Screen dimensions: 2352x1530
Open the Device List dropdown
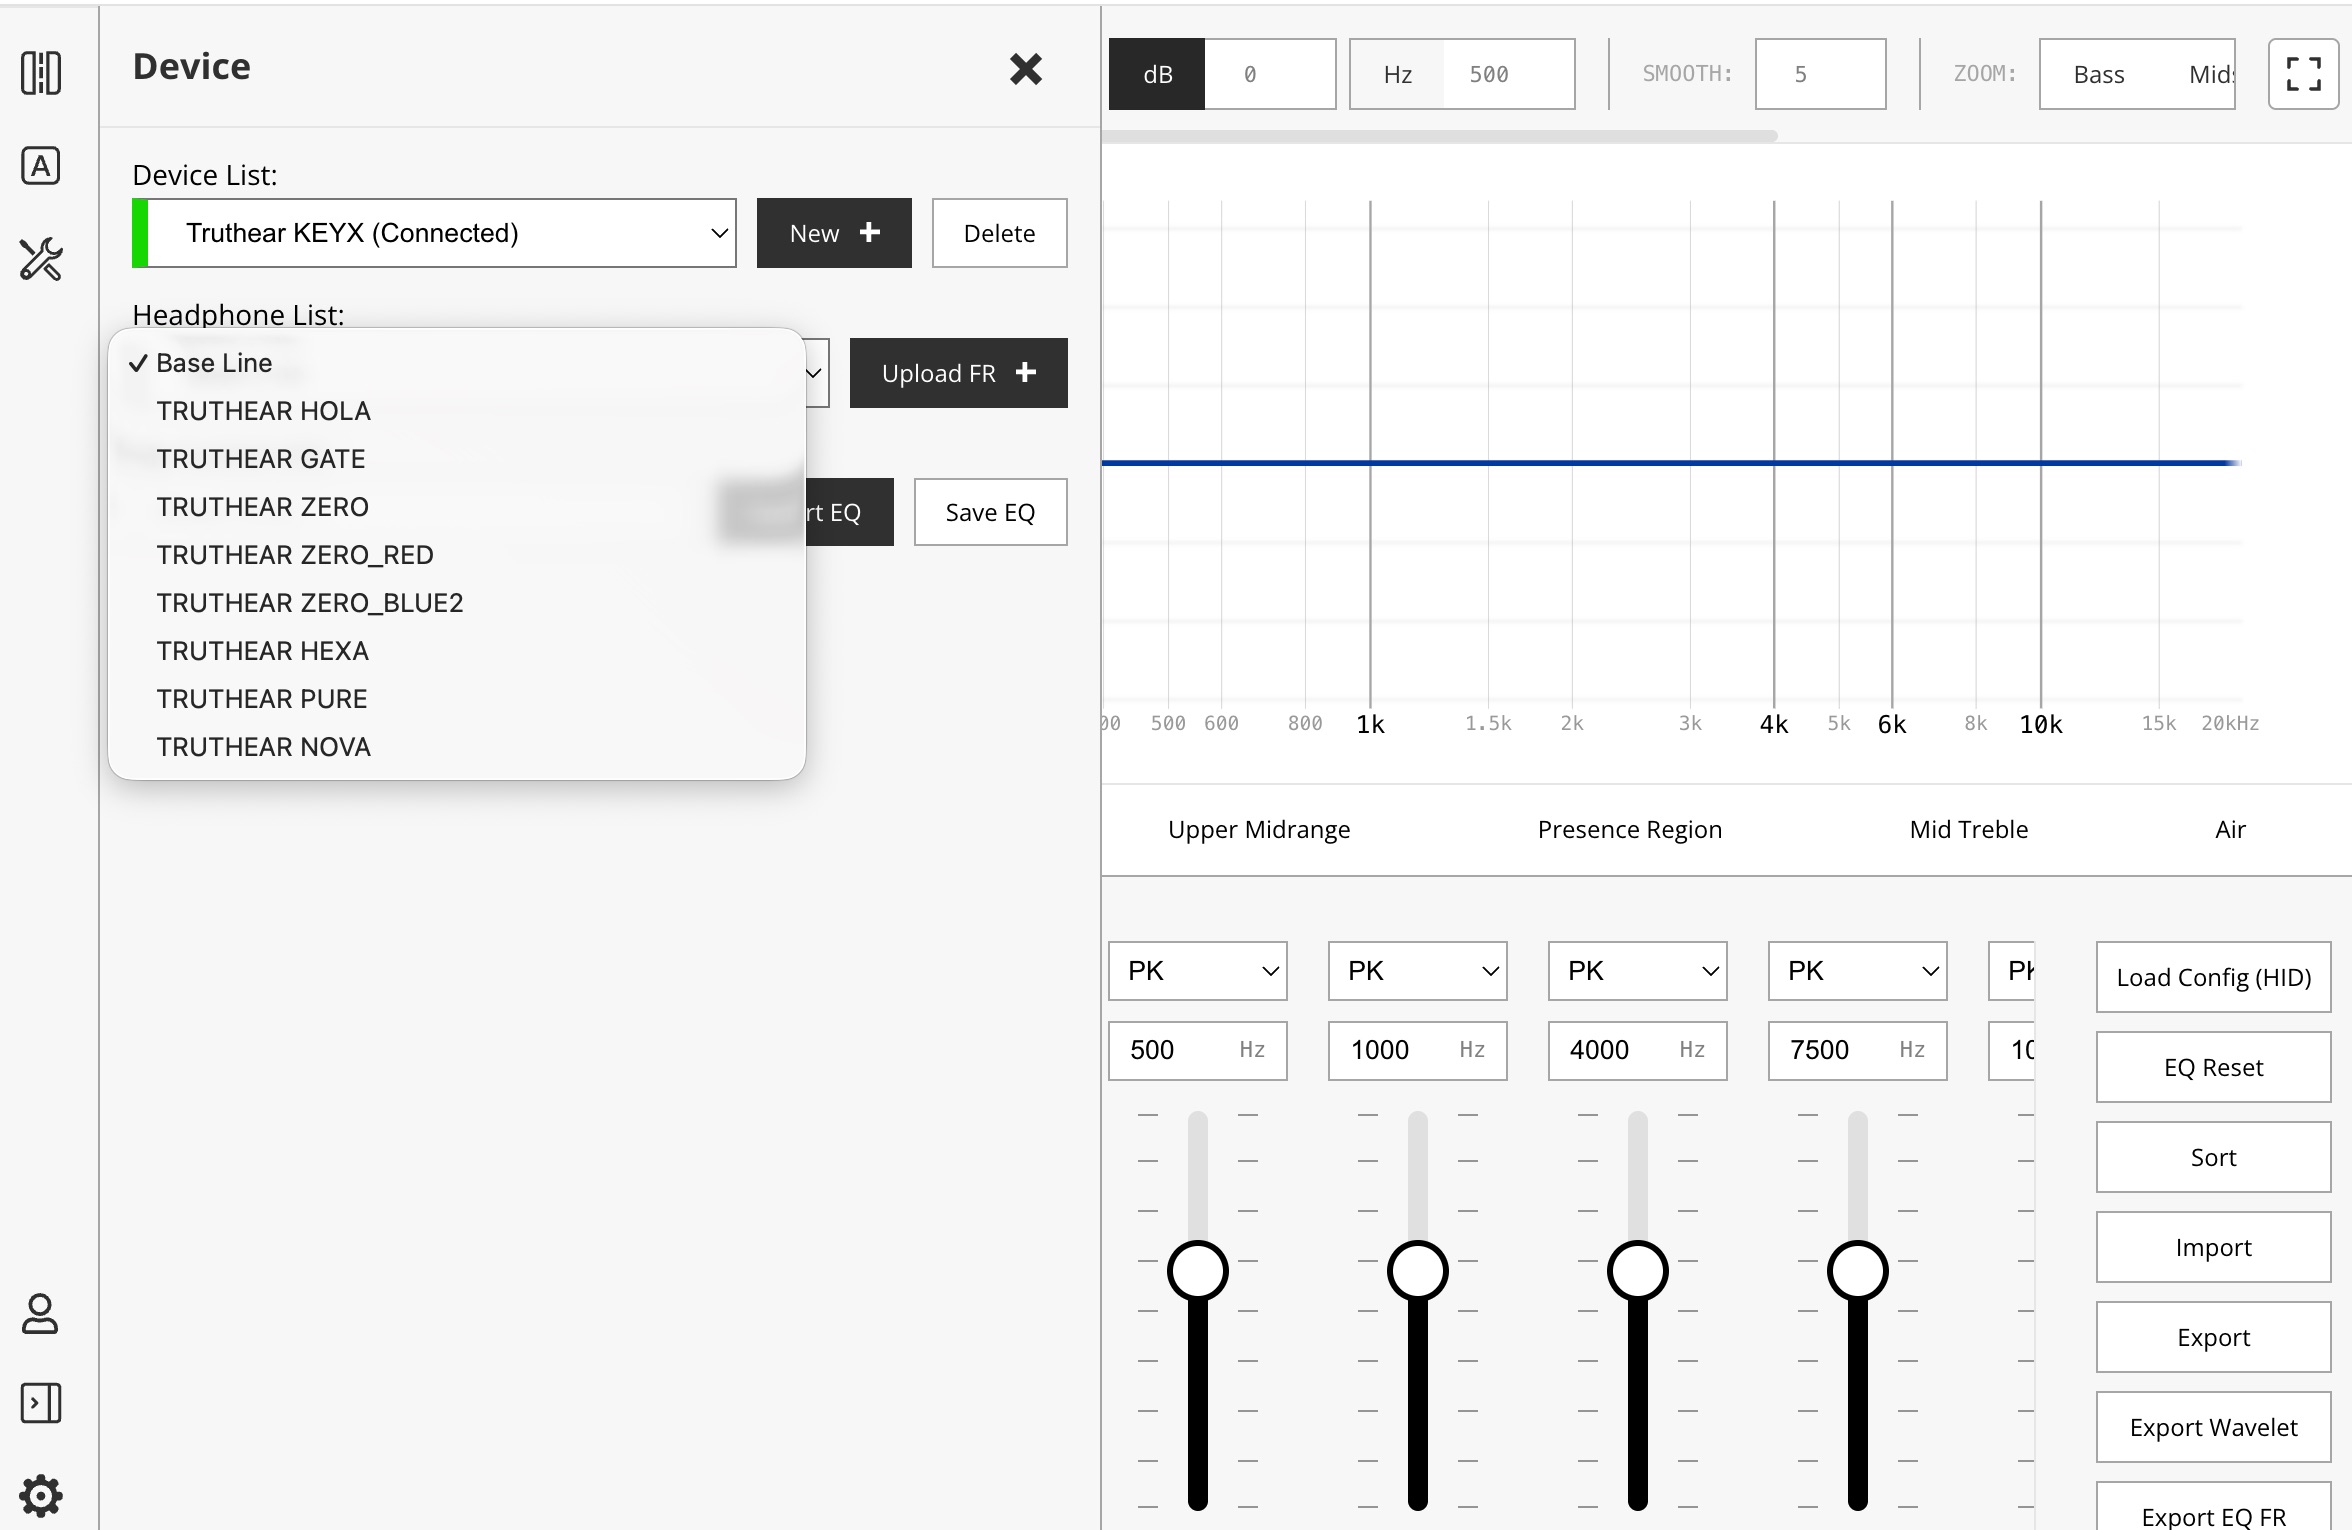coord(434,232)
